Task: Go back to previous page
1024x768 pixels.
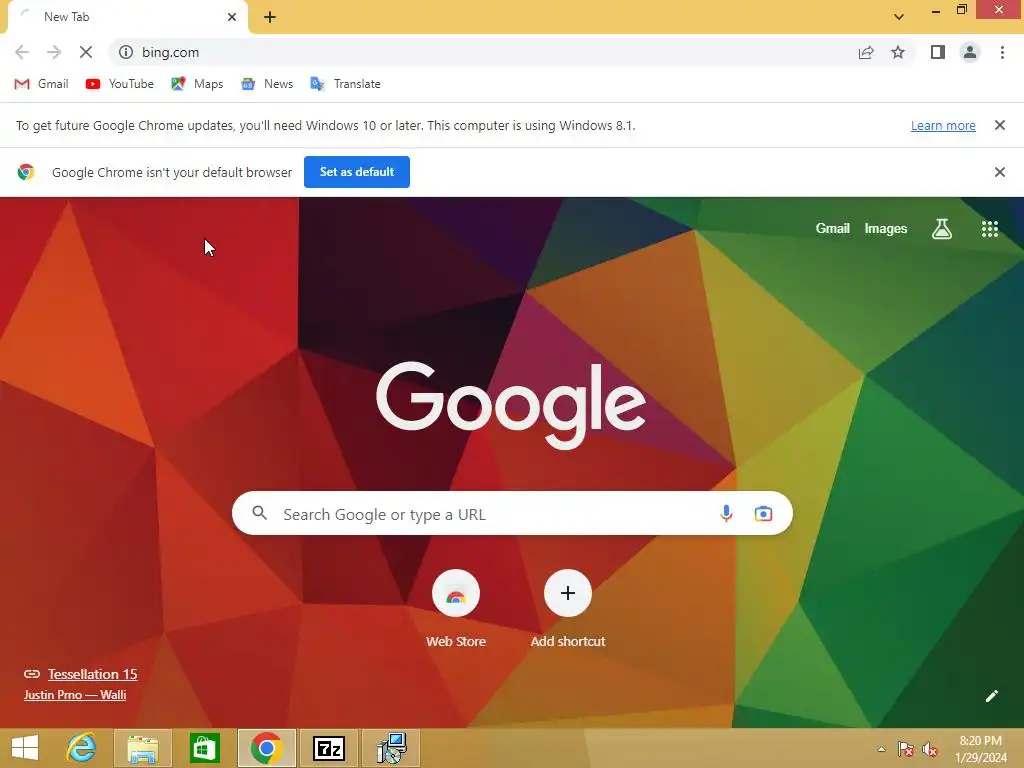Action: 22,52
